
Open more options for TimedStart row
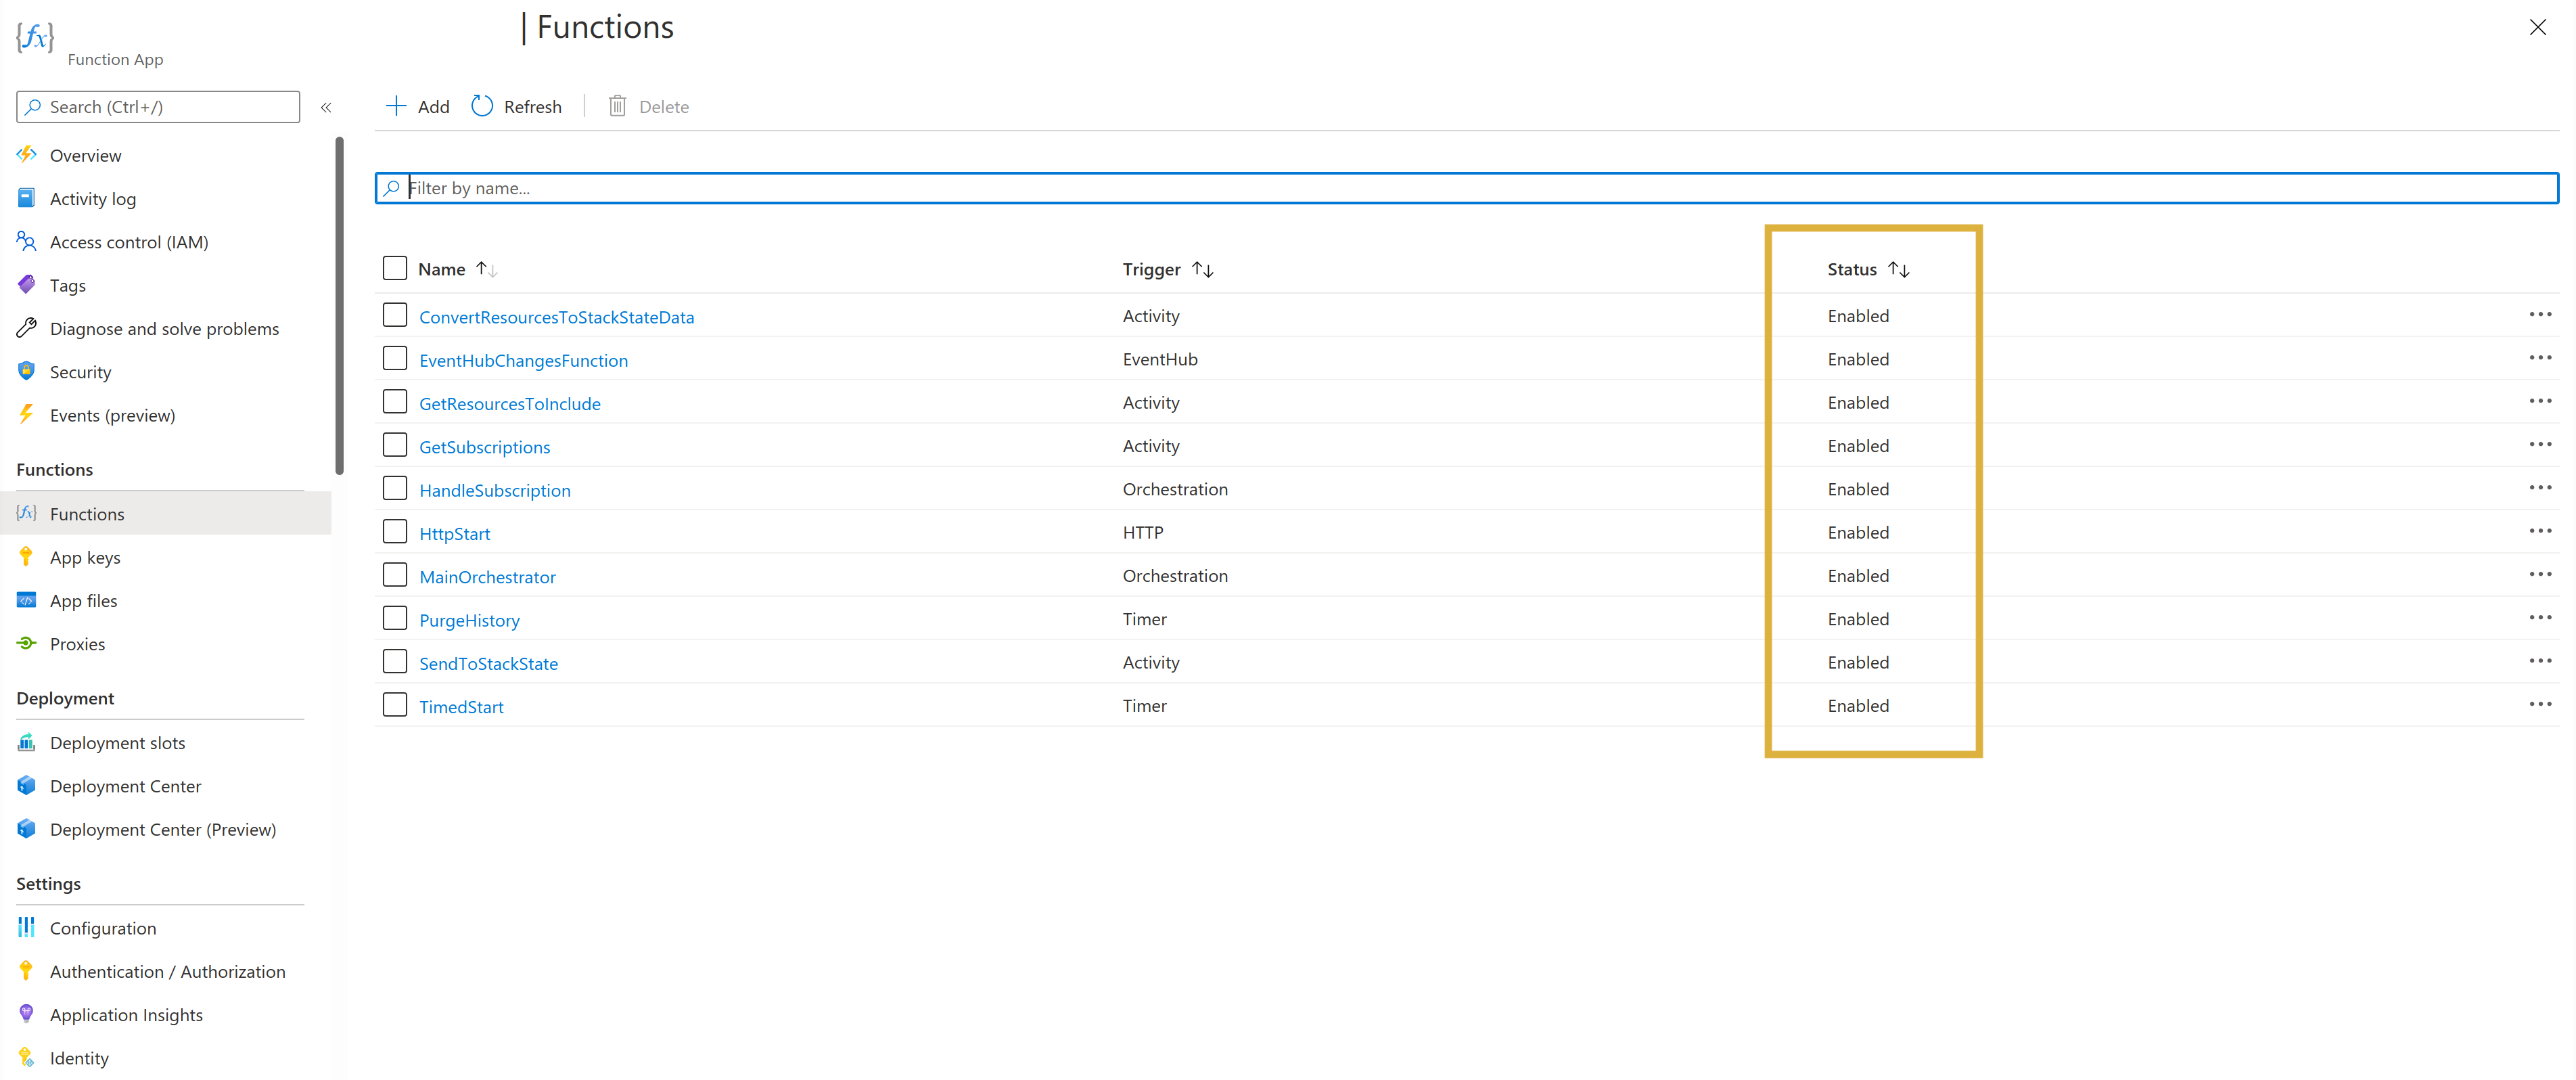(2540, 704)
